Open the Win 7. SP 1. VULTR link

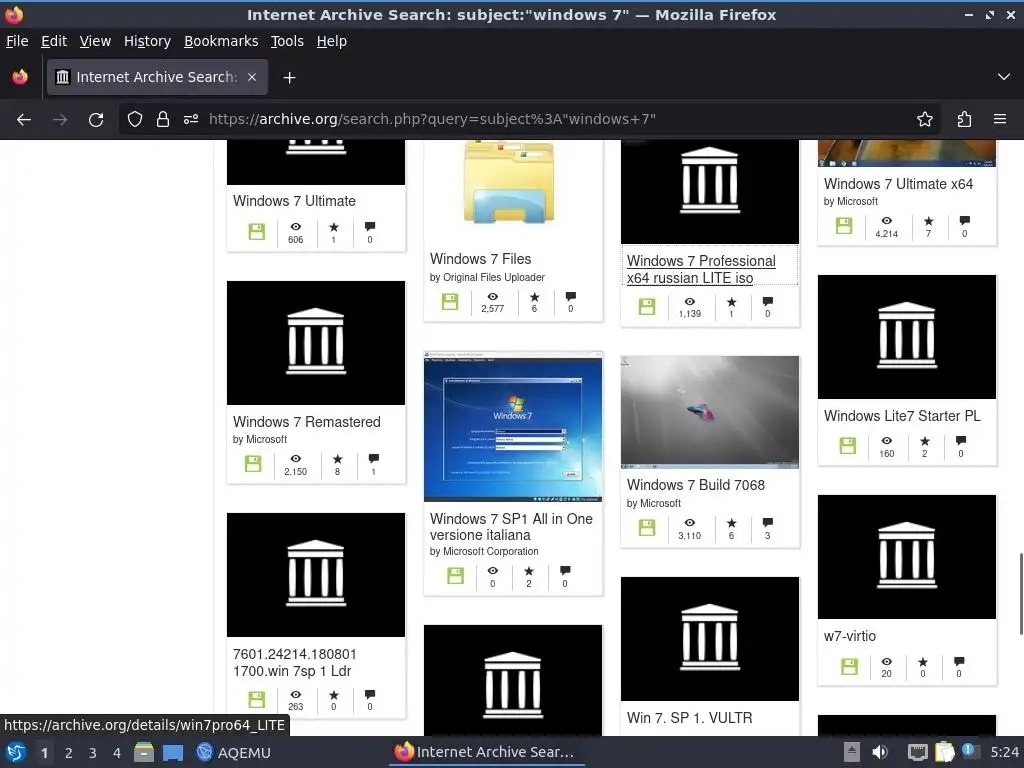(x=690, y=718)
